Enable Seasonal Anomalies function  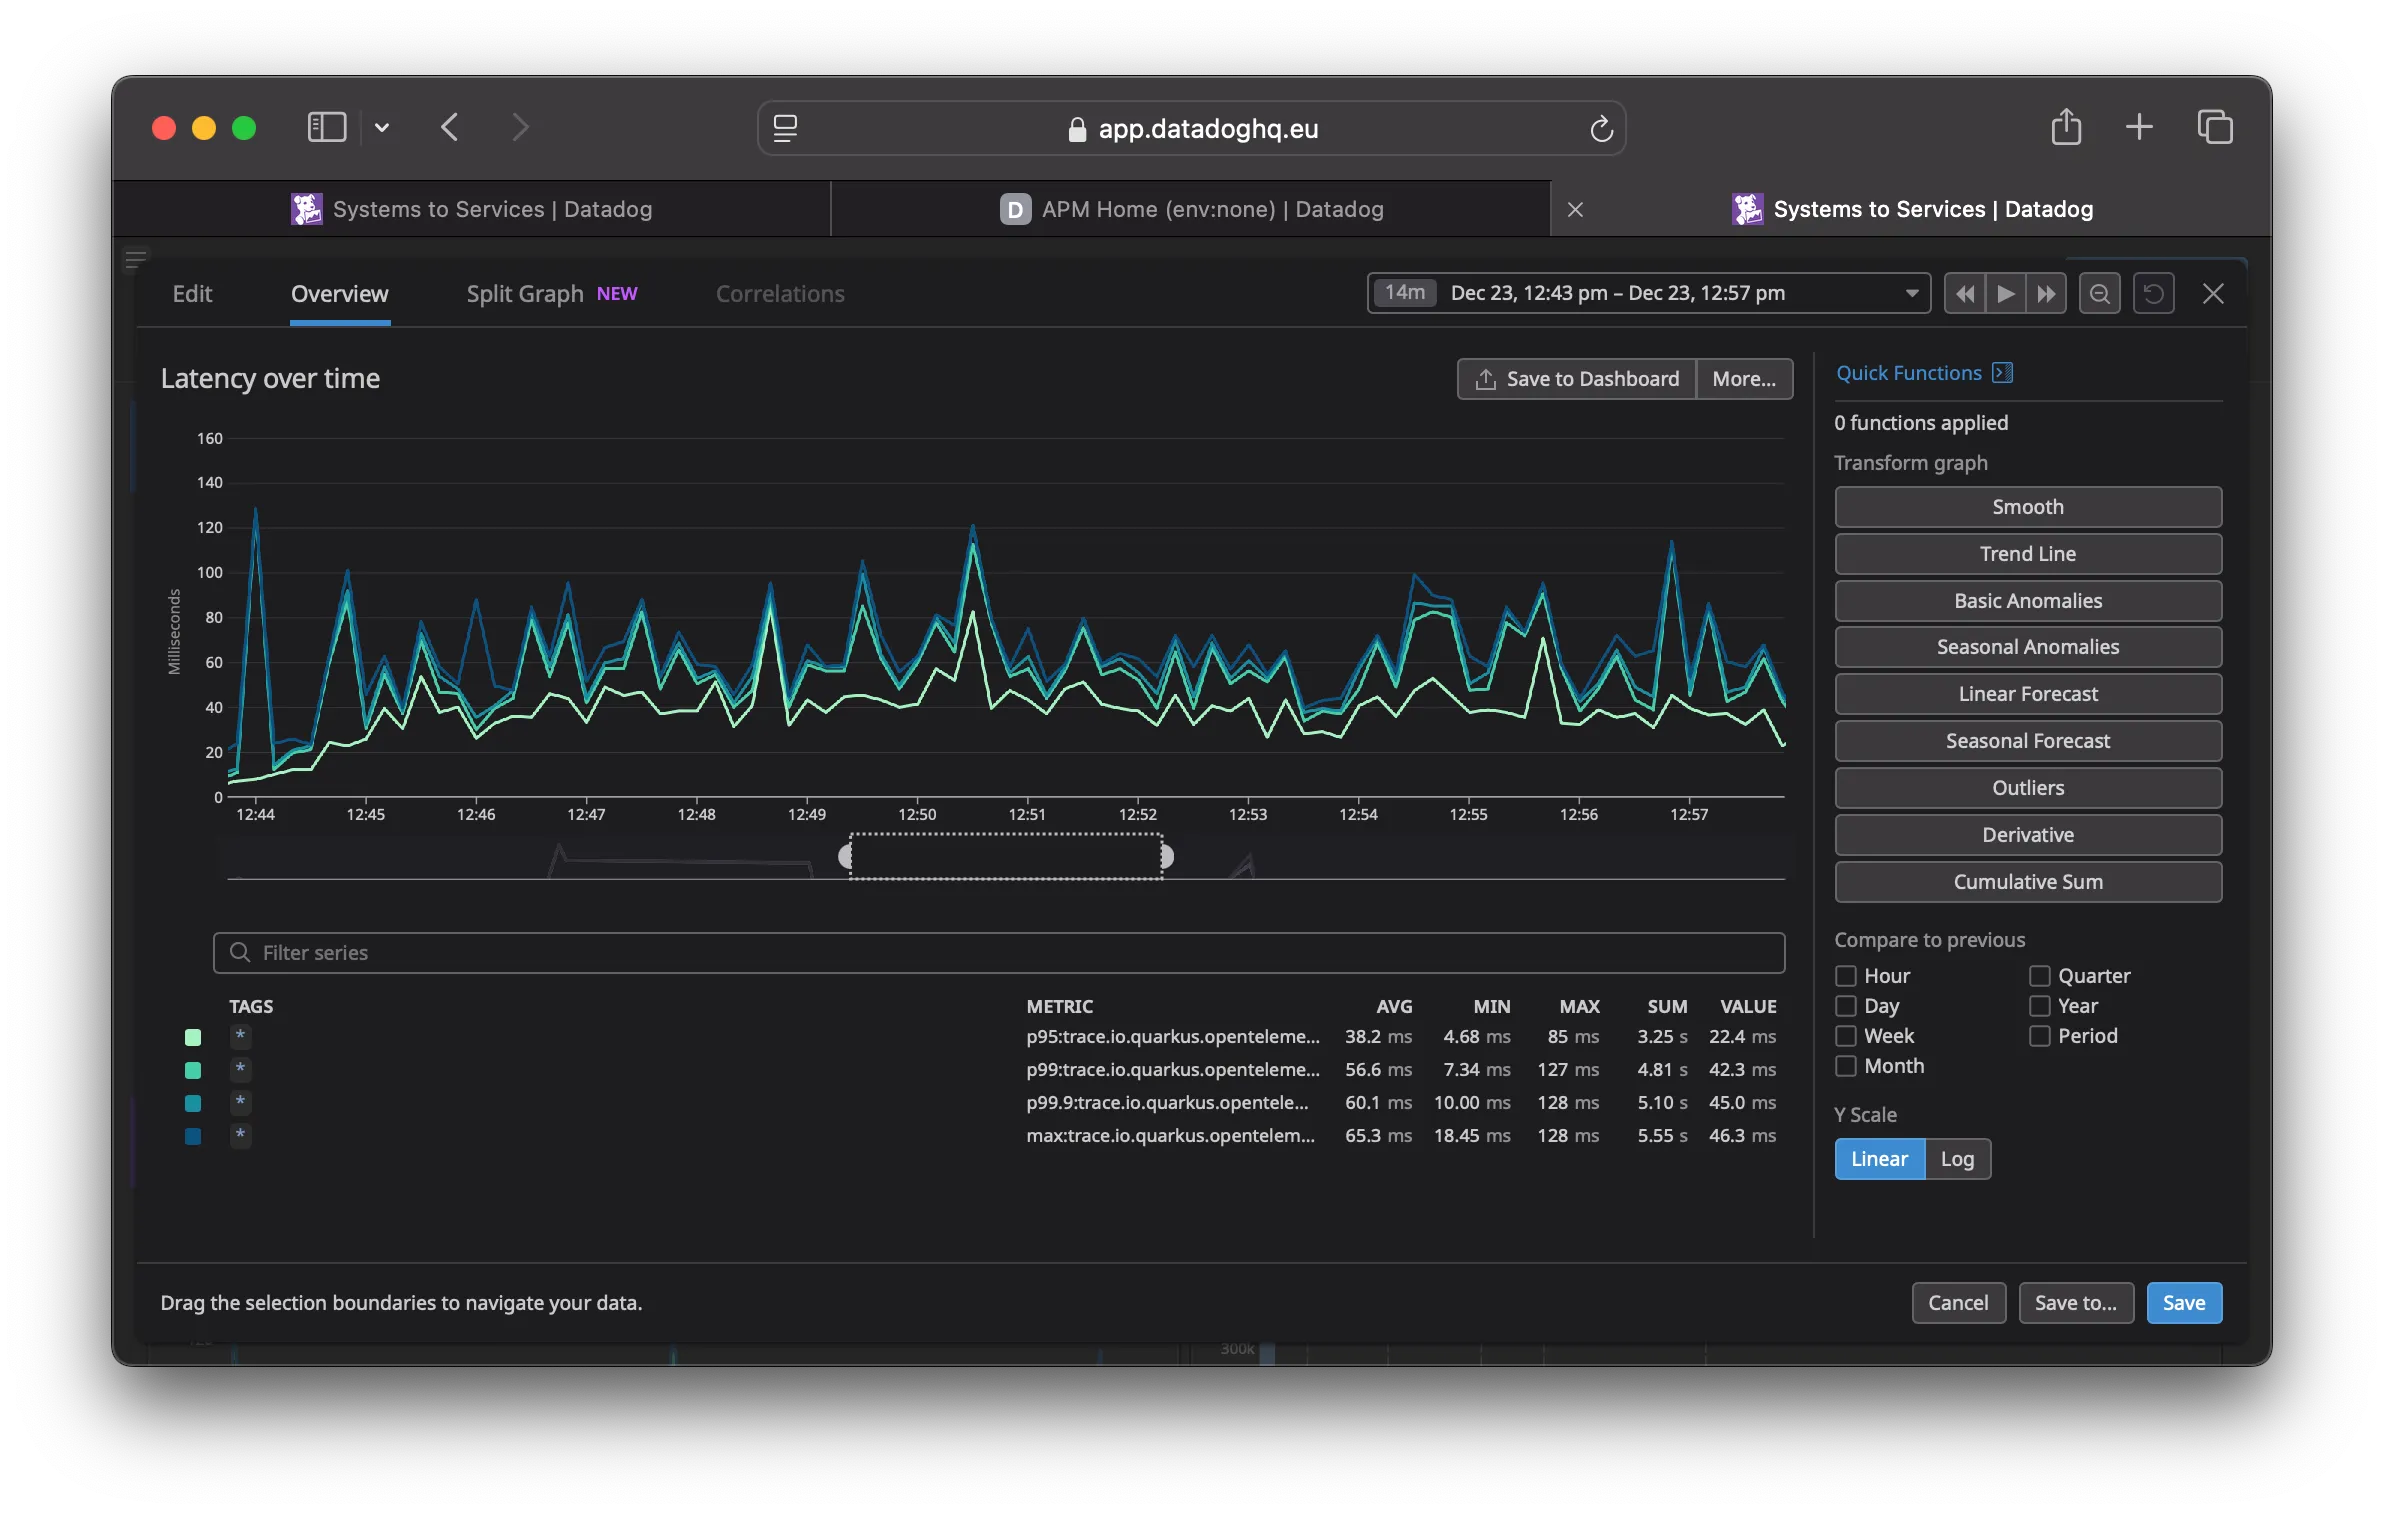[x=2028, y=647]
